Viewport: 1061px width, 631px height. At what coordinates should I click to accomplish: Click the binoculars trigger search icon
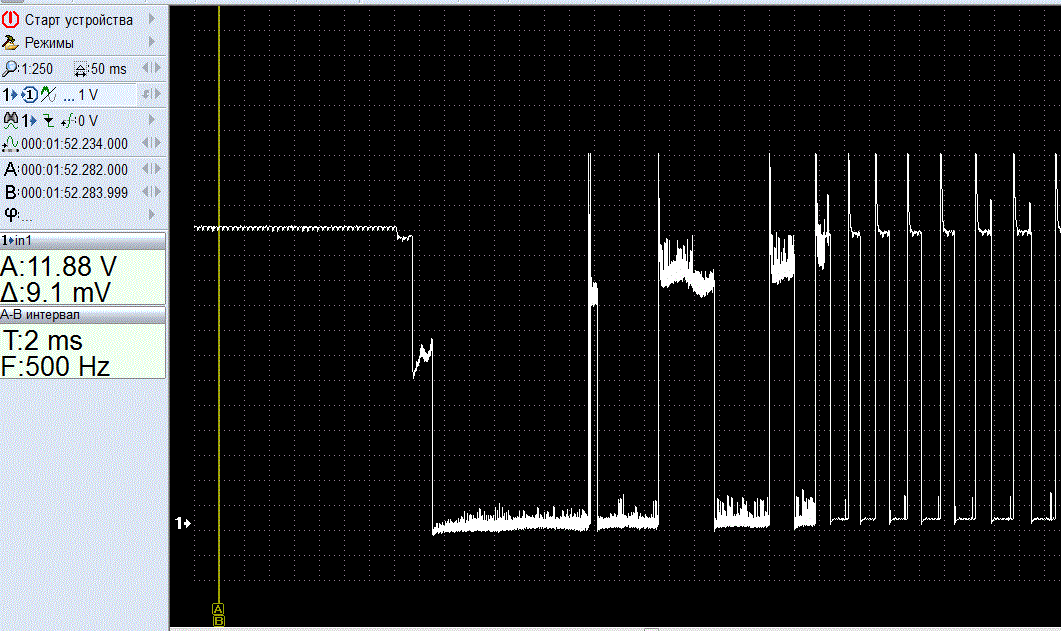[x=12, y=120]
